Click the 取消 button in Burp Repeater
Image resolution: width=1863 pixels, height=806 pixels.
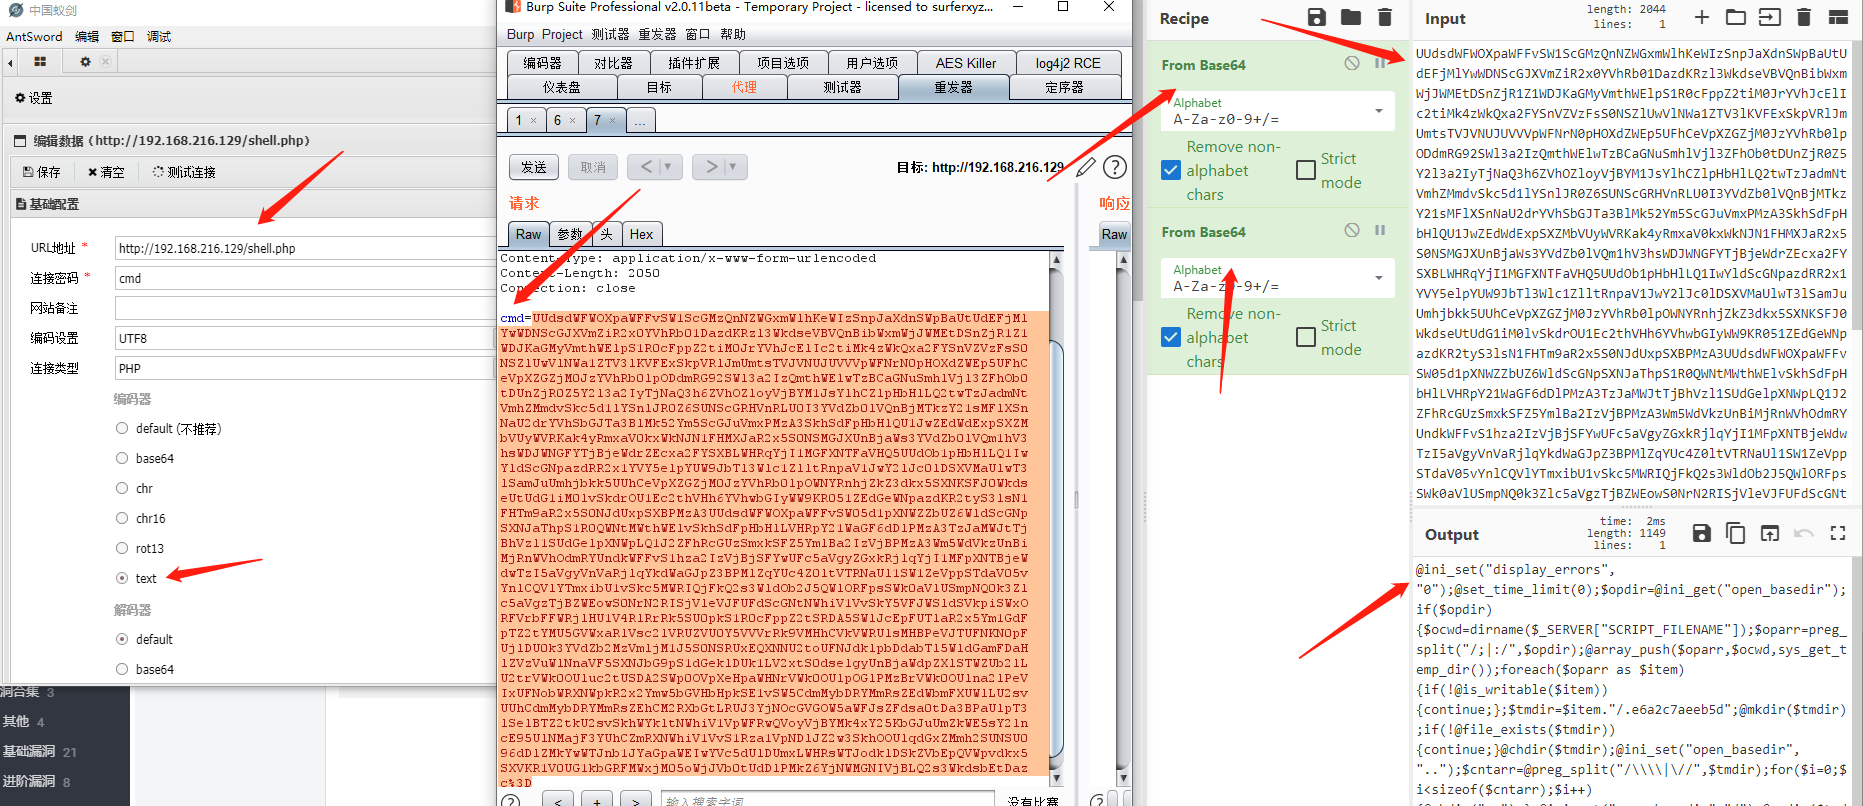[593, 167]
